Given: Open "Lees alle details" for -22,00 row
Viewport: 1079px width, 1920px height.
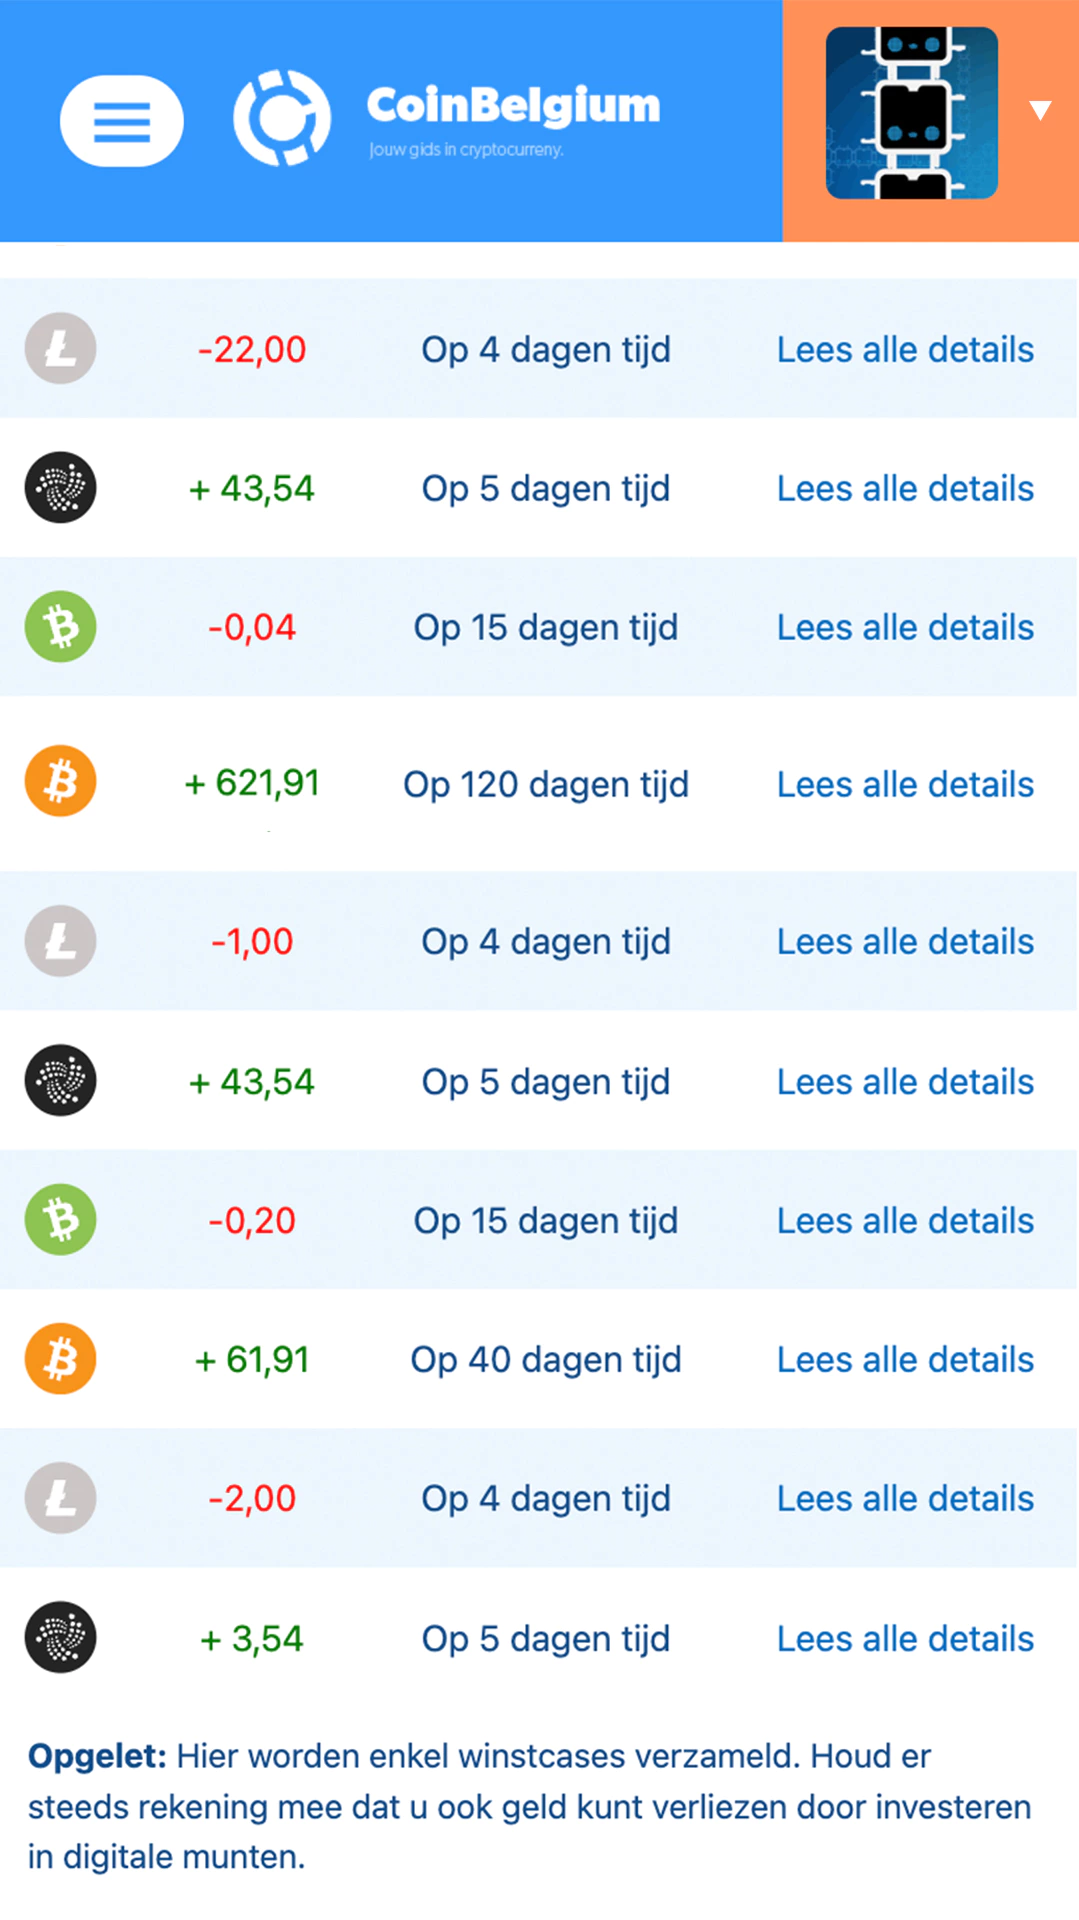Looking at the screenshot, I should pos(905,350).
